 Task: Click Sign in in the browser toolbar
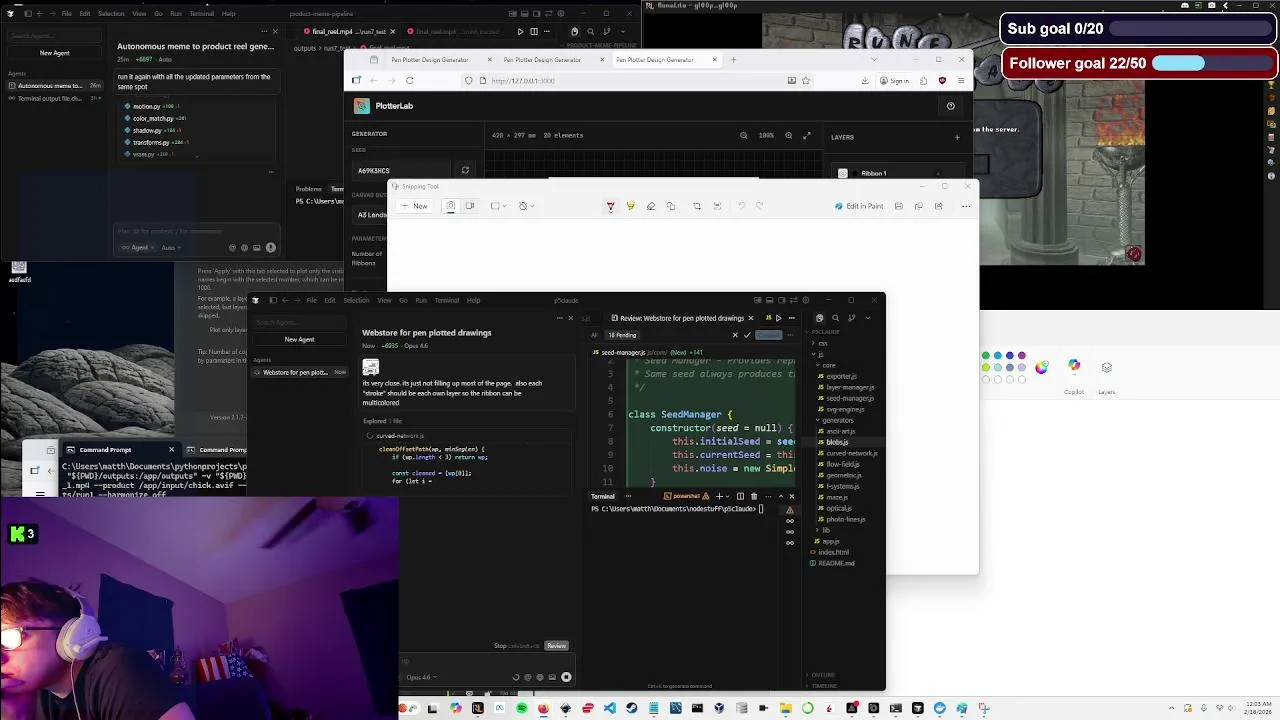click(x=895, y=80)
